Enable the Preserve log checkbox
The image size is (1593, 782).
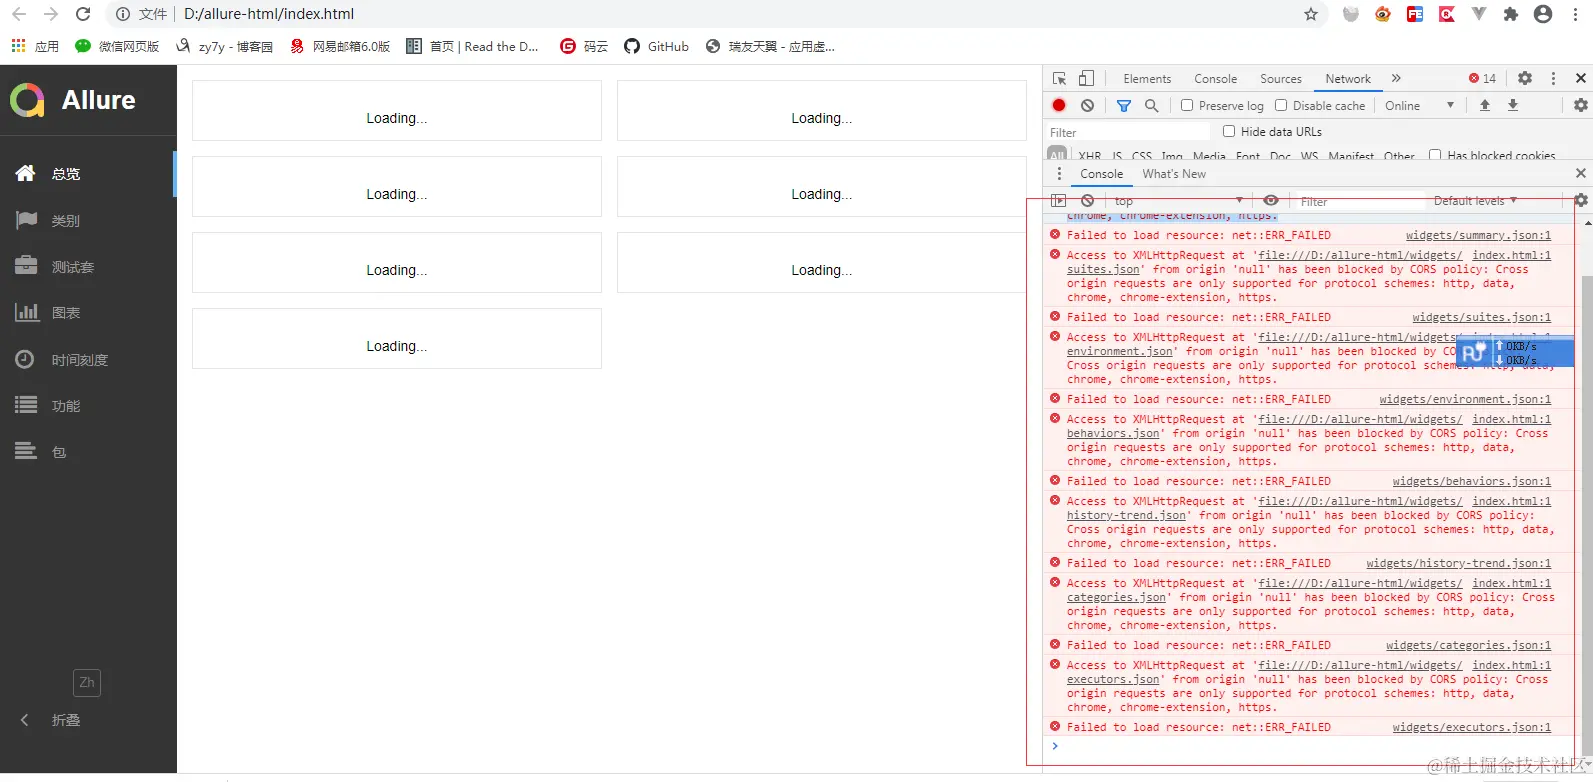1187,105
